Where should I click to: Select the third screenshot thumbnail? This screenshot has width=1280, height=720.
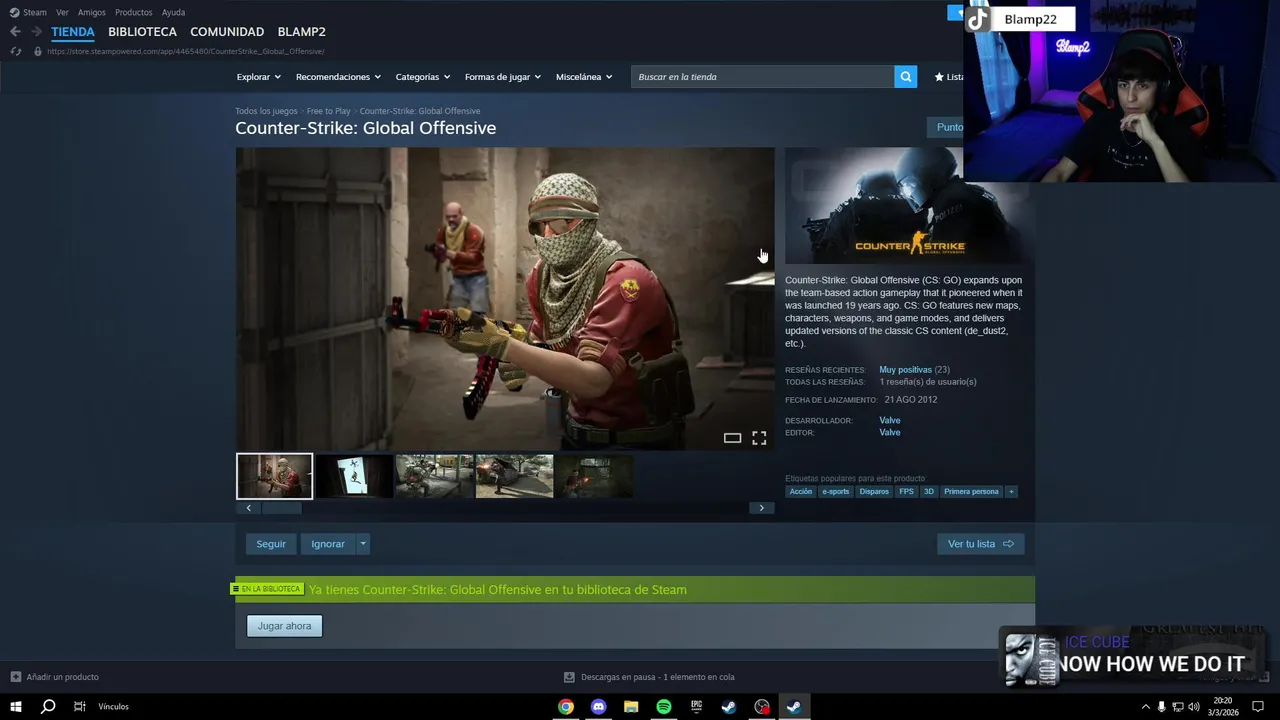[434, 476]
